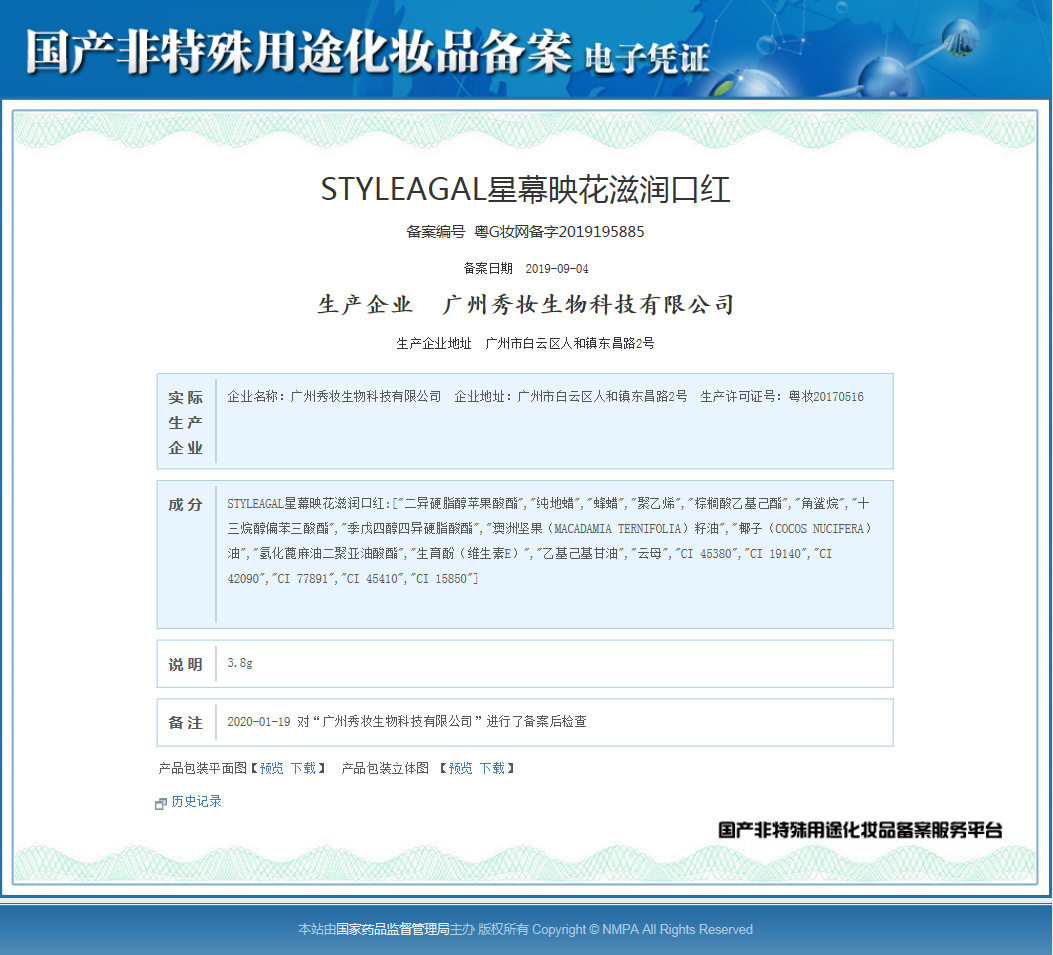
Task: Click ingredient code CI 77891
Action: (304, 579)
